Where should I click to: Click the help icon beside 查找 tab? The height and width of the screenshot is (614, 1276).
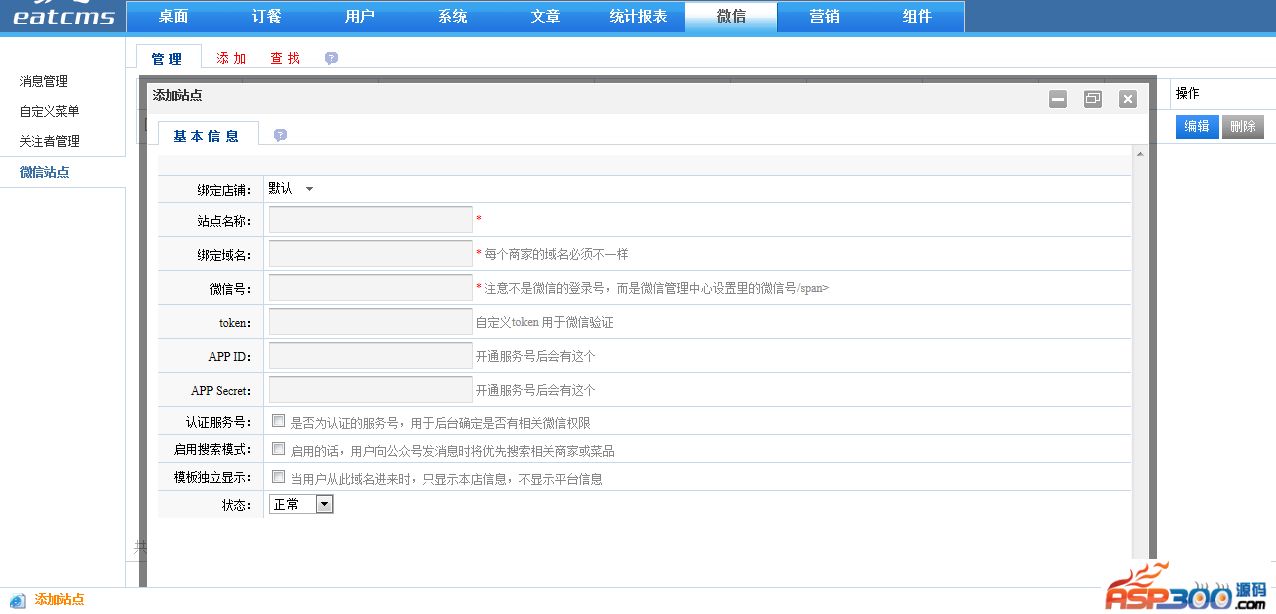331,58
